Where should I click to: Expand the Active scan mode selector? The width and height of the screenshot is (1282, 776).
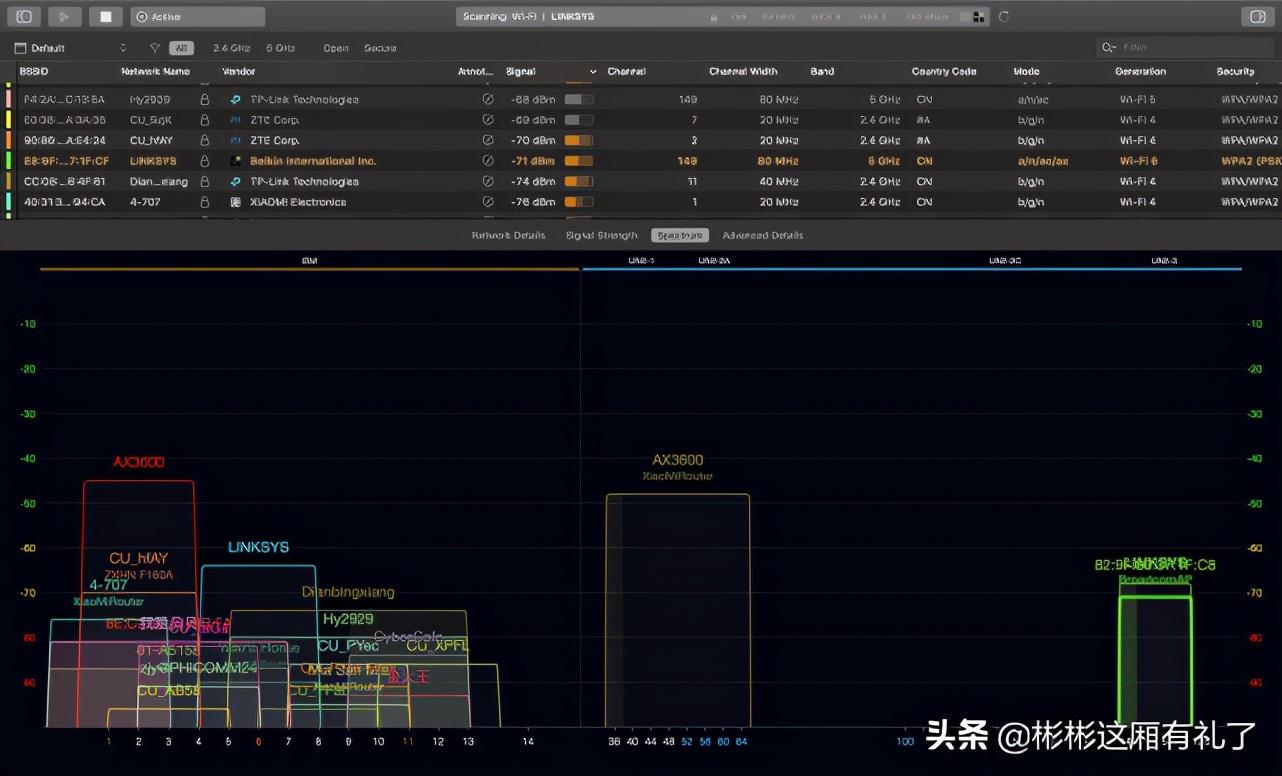197,16
